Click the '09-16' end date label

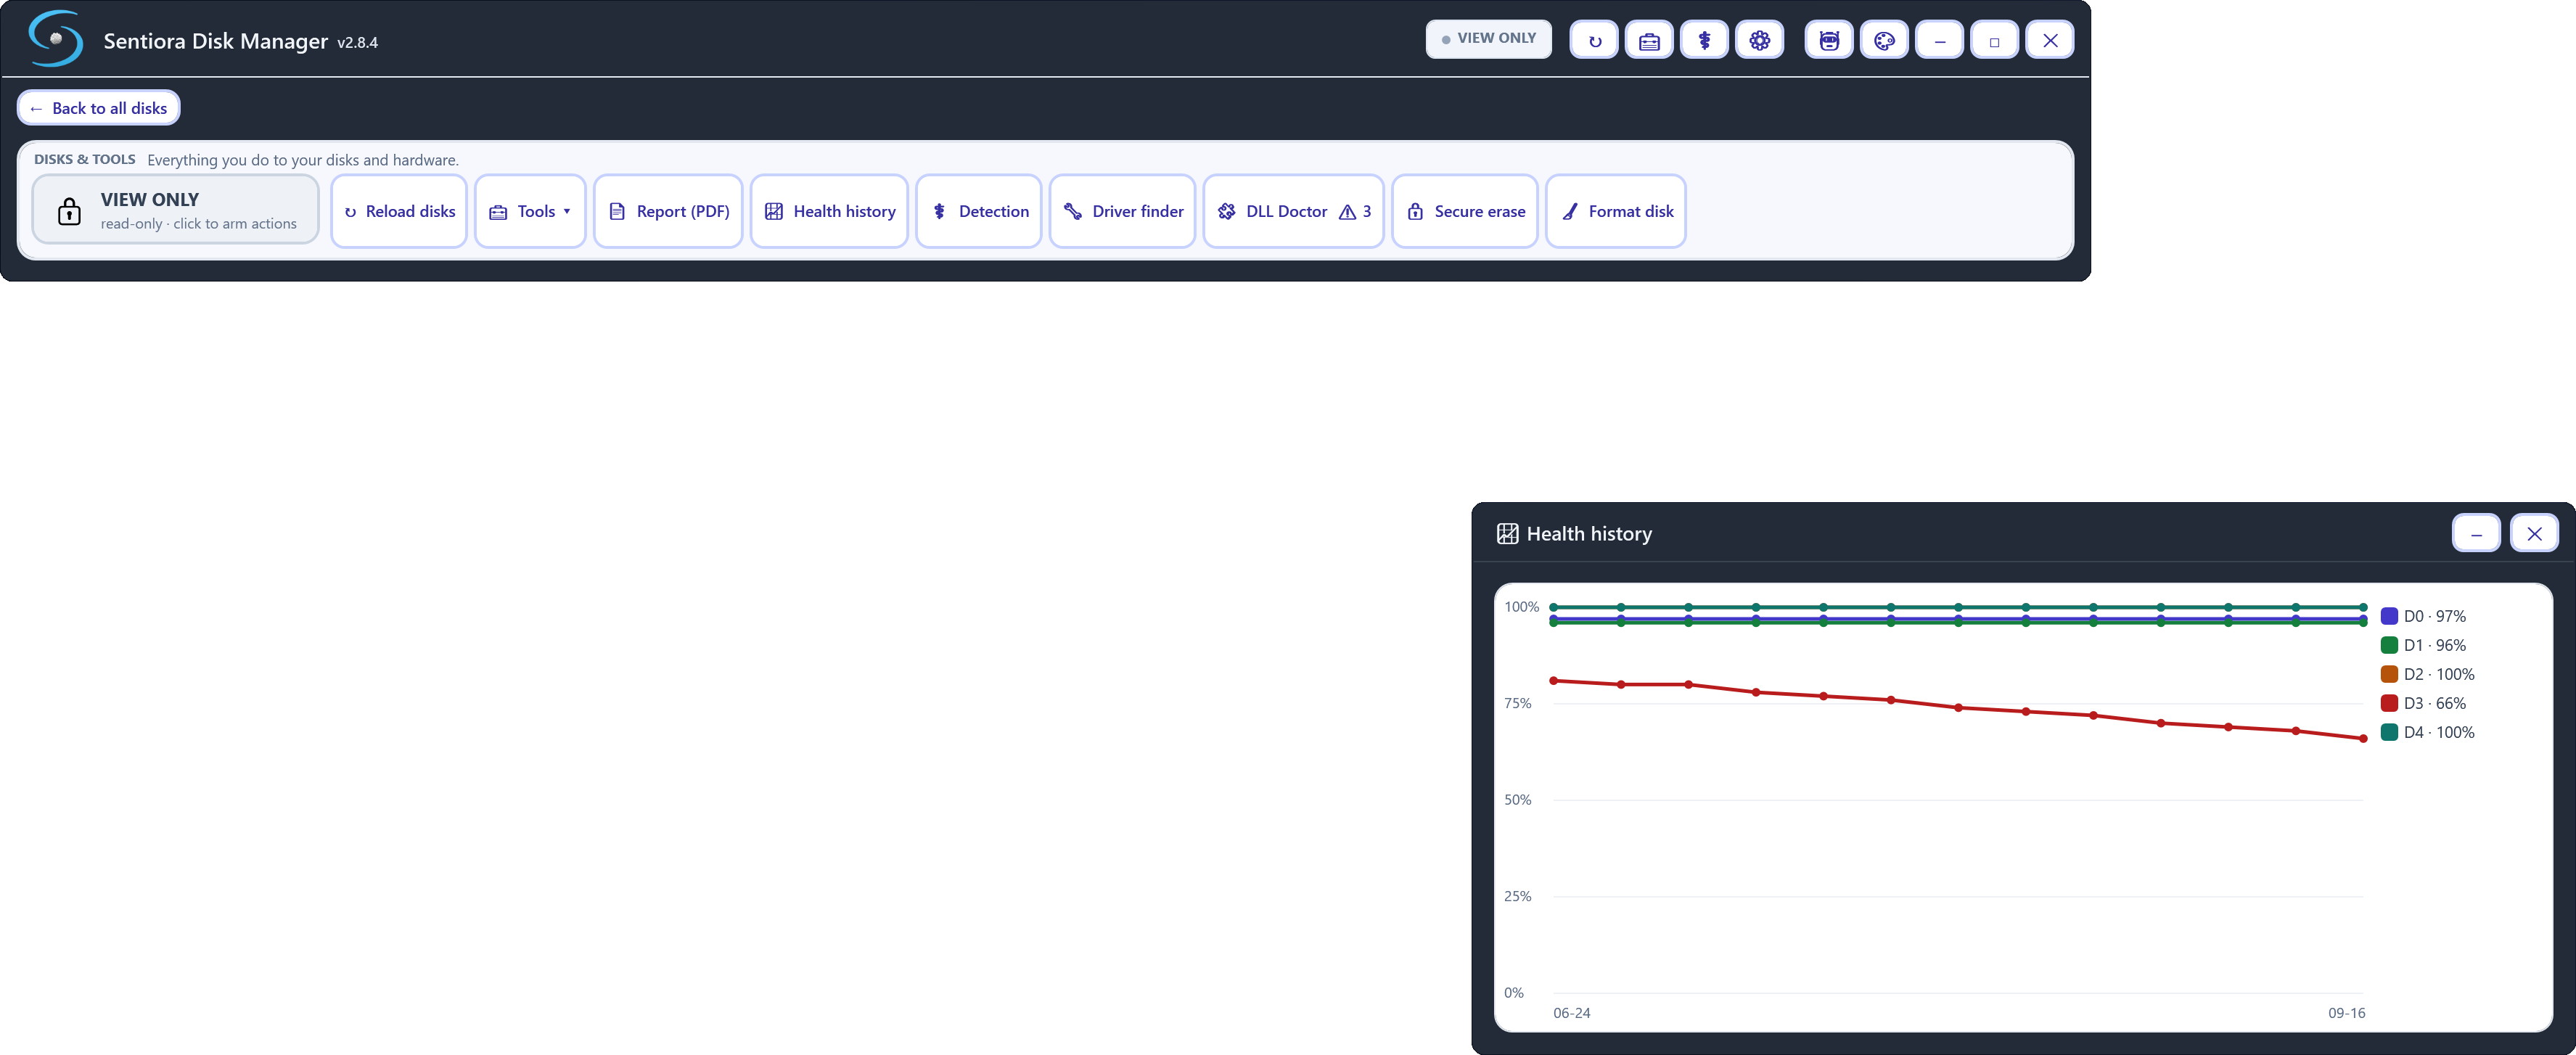click(2346, 1013)
